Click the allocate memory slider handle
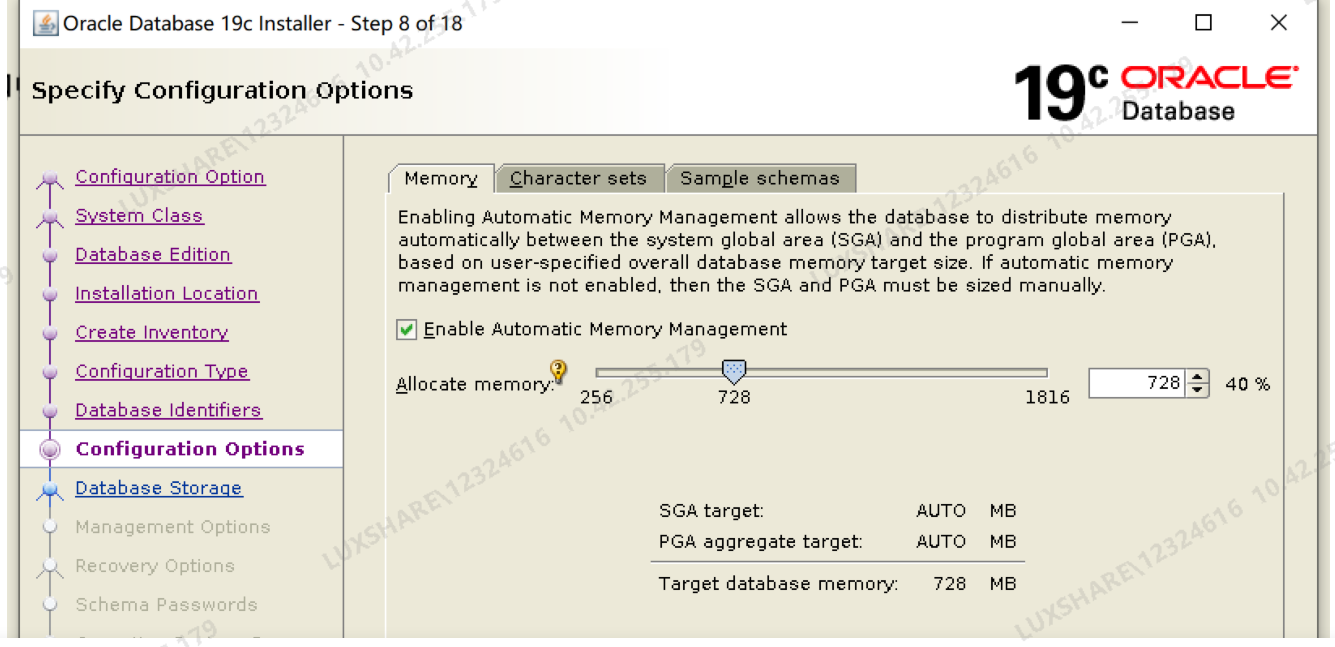Image resolution: width=1335 pixels, height=647 pixels. [x=733, y=370]
